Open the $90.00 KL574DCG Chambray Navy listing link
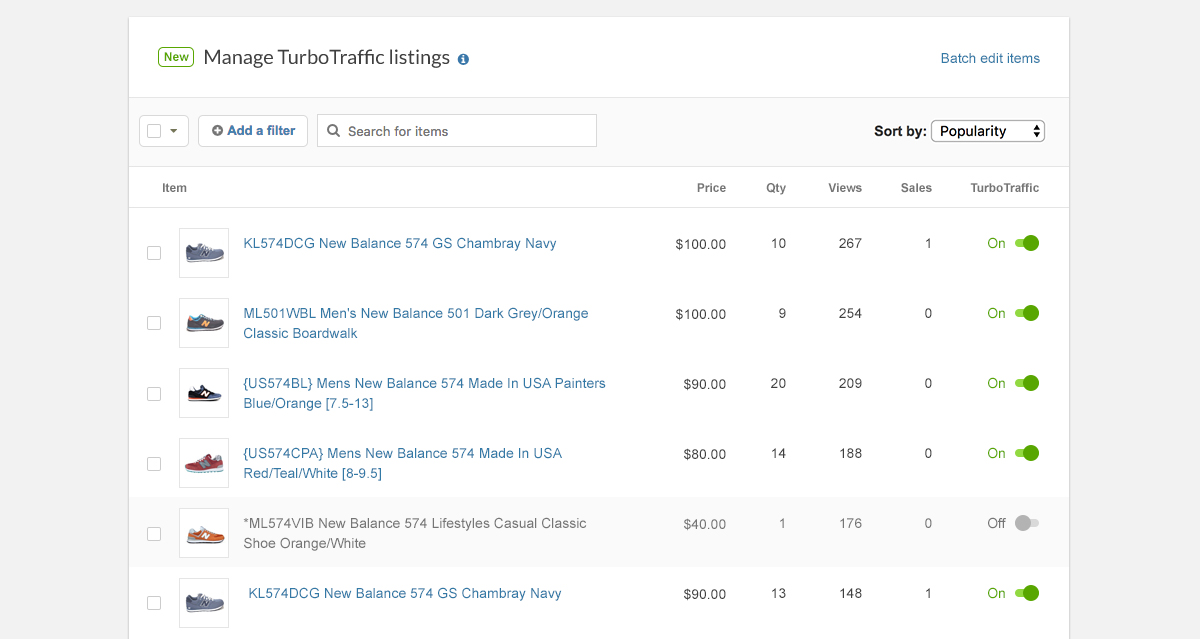This screenshot has width=1200, height=639. pyautogui.click(x=405, y=593)
